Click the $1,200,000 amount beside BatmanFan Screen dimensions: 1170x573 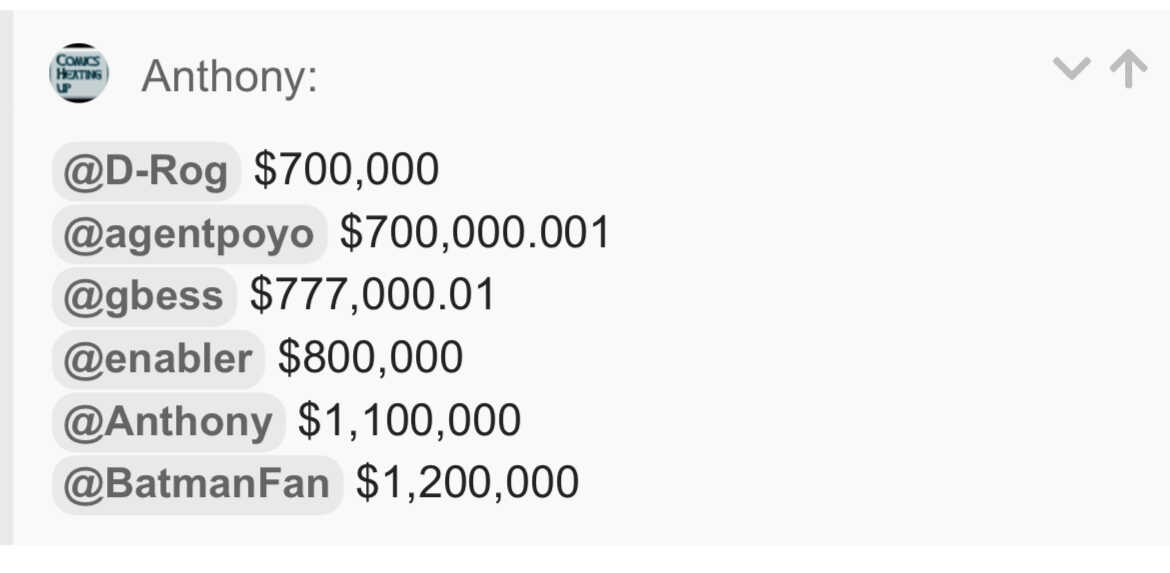(467, 483)
